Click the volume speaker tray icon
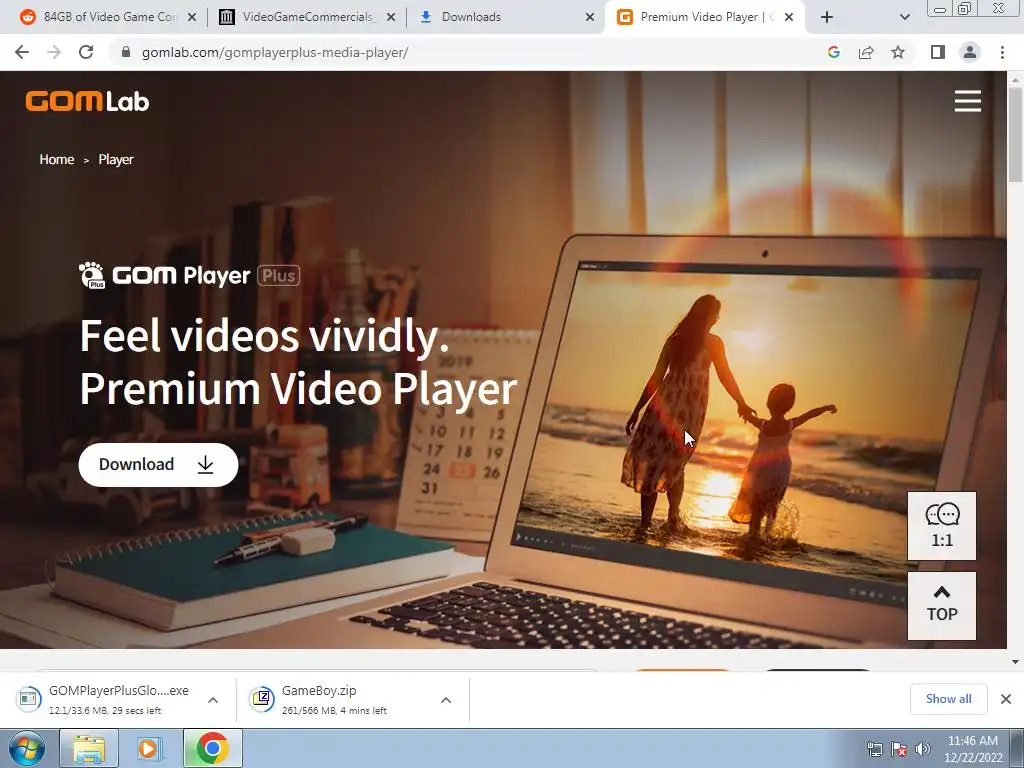The width and height of the screenshot is (1024, 768). click(922, 749)
